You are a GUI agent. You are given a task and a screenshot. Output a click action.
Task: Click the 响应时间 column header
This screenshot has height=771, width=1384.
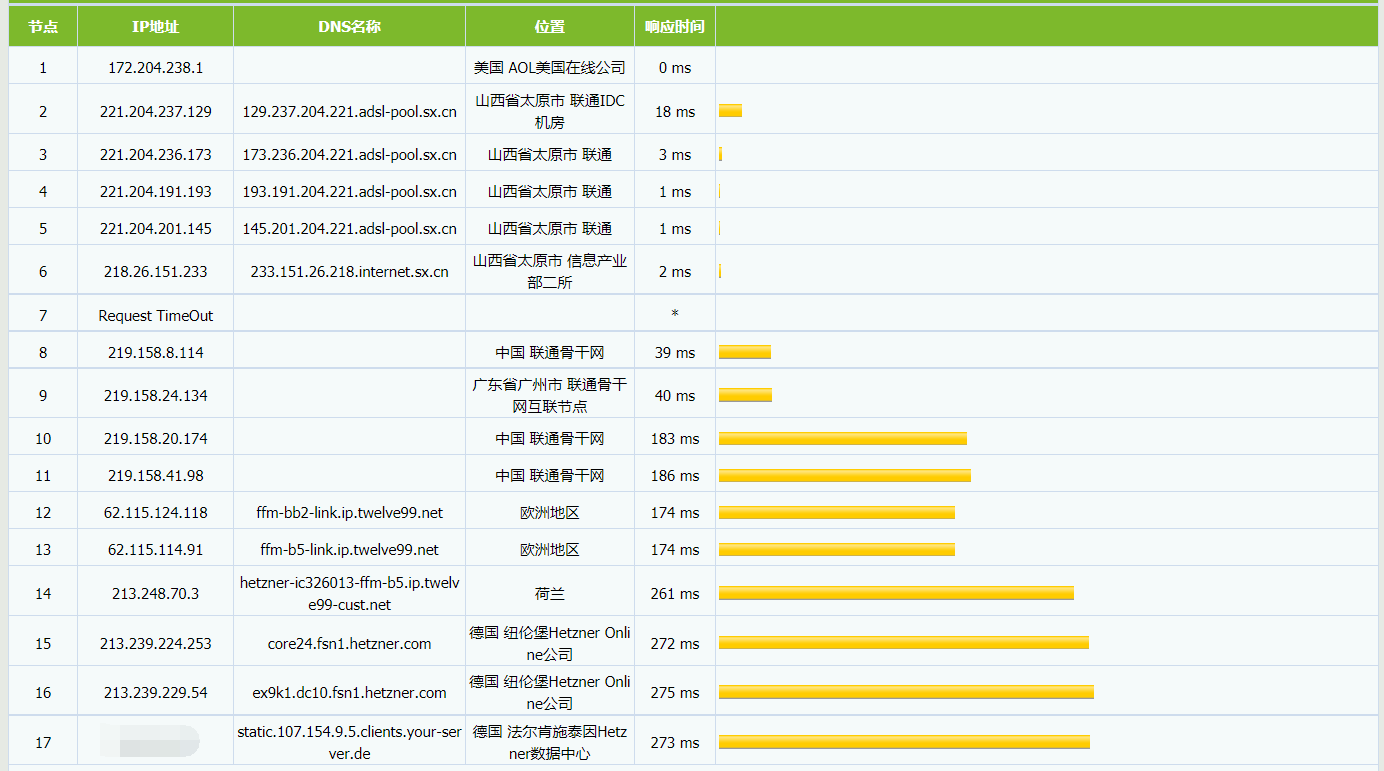(675, 27)
